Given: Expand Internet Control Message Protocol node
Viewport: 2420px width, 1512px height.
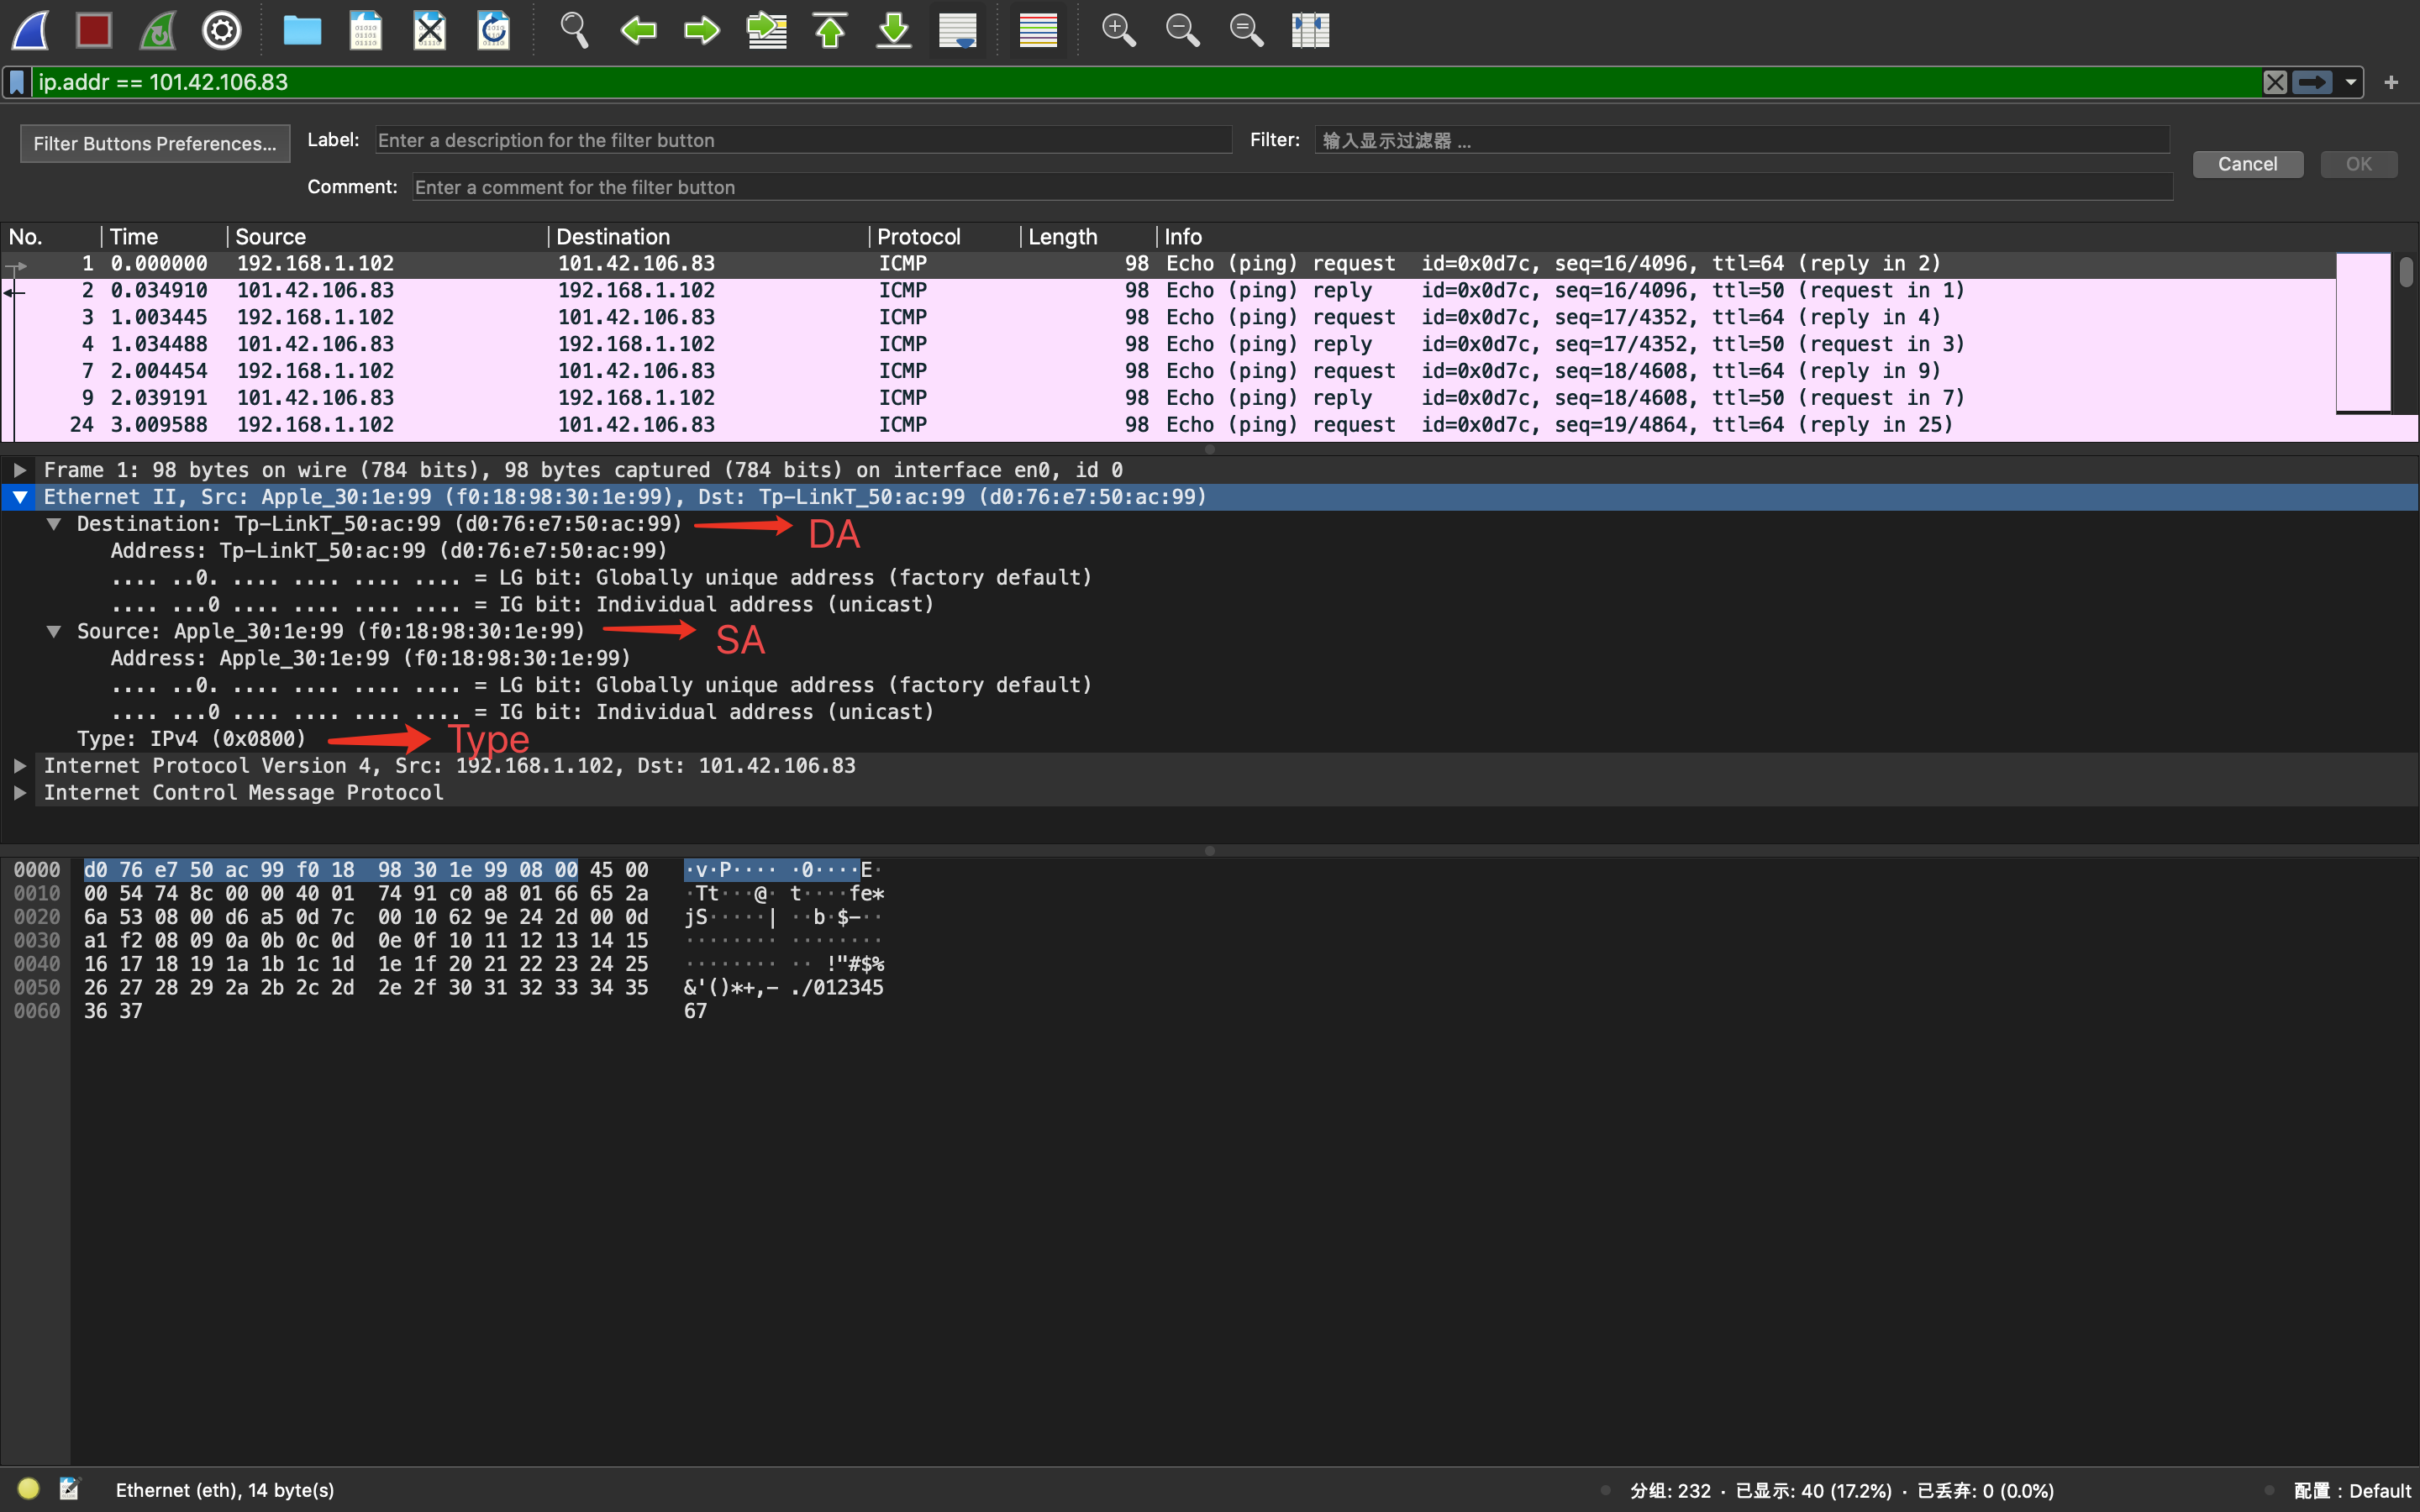Looking at the screenshot, I should click(19, 793).
